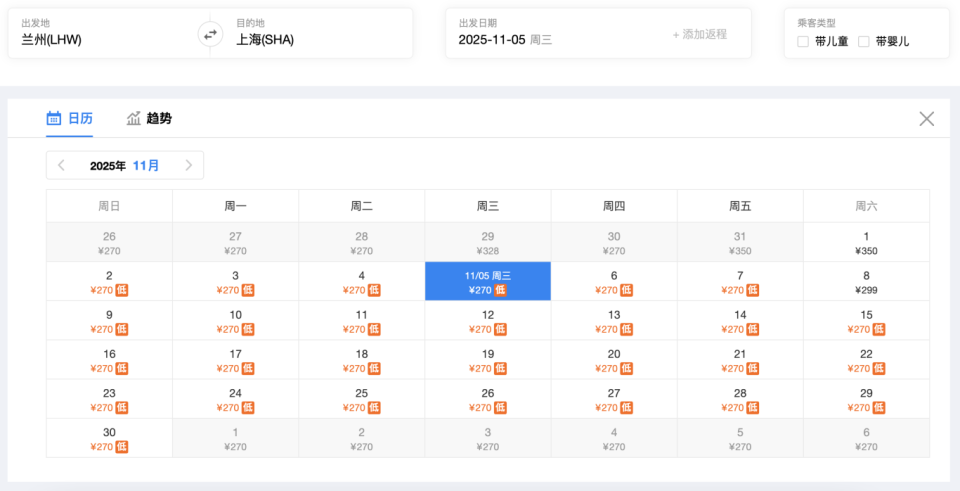The image size is (960, 491).
Task: Go to previous month
Action: point(62,166)
